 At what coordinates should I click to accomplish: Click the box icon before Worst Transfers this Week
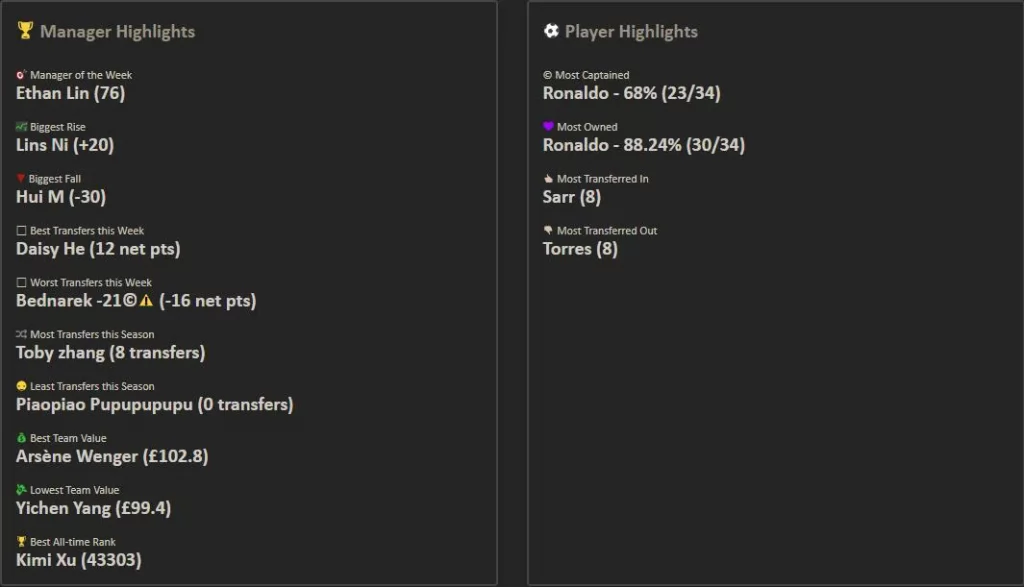(x=21, y=283)
